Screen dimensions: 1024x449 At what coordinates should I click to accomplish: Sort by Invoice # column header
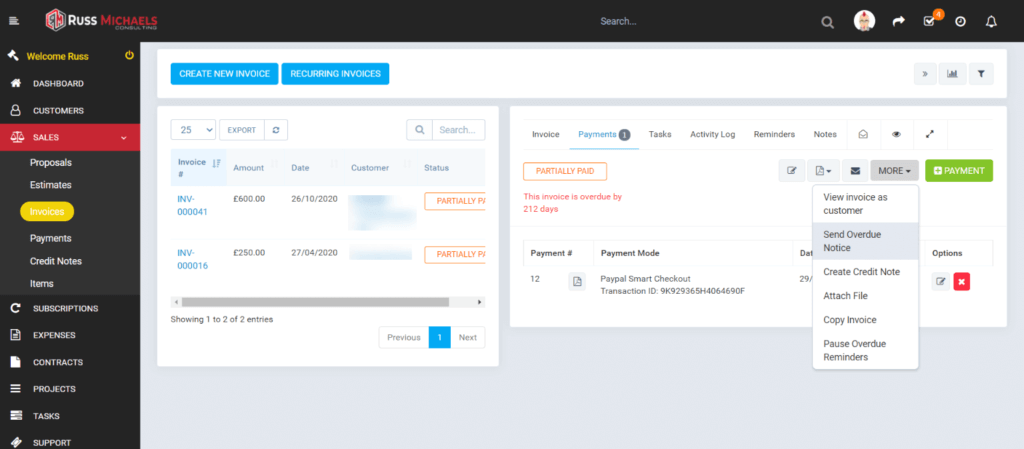(199, 168)
